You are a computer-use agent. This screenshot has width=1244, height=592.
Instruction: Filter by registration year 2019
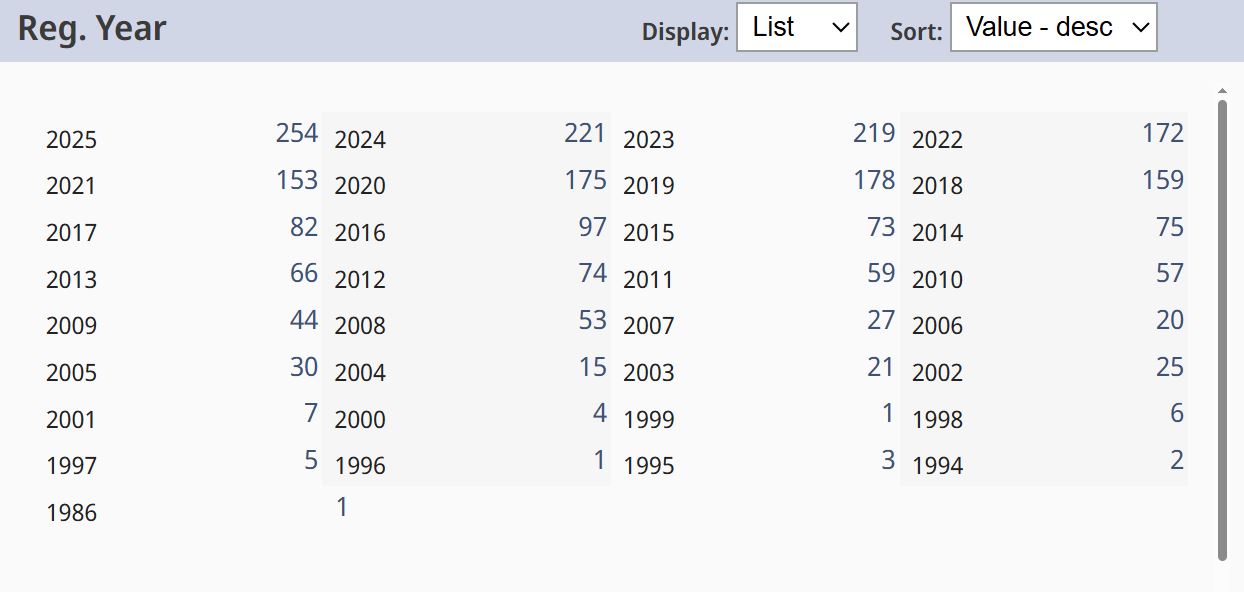649,186
